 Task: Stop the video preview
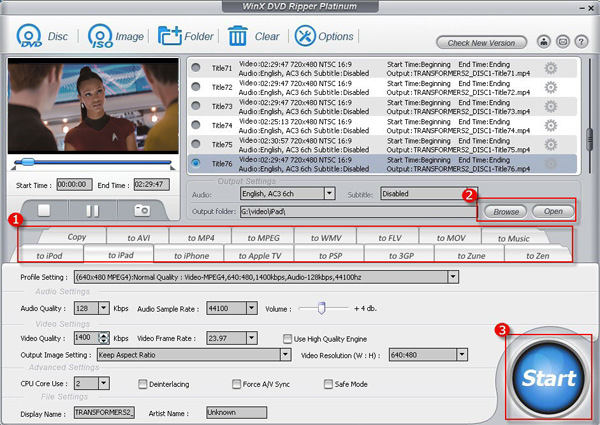click(x=44, y=210)
